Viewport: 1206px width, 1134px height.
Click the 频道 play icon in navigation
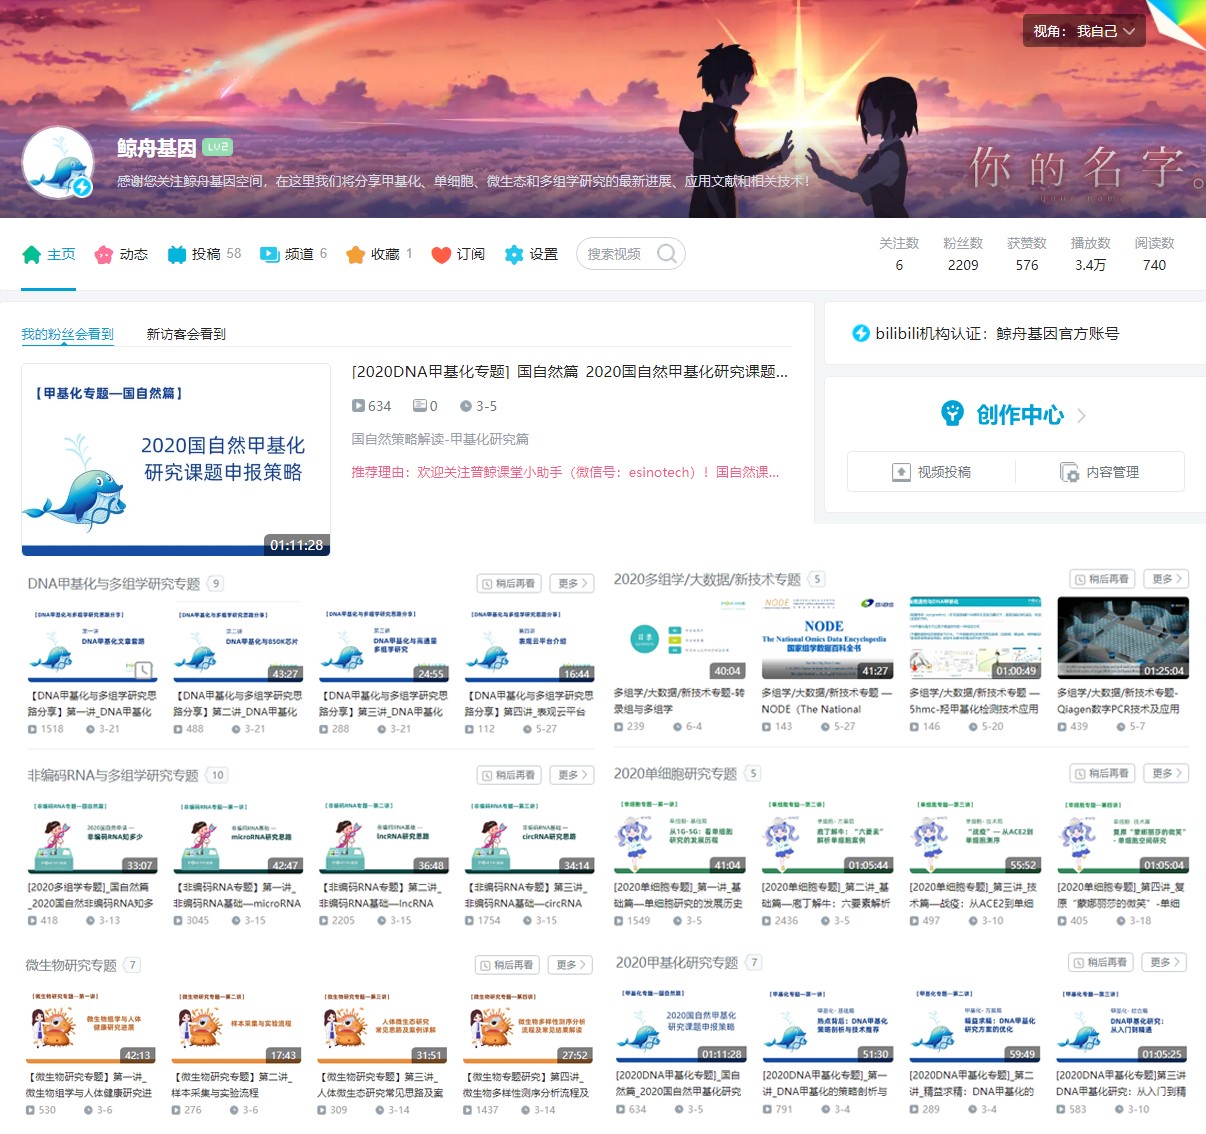(x=268, y=254)
